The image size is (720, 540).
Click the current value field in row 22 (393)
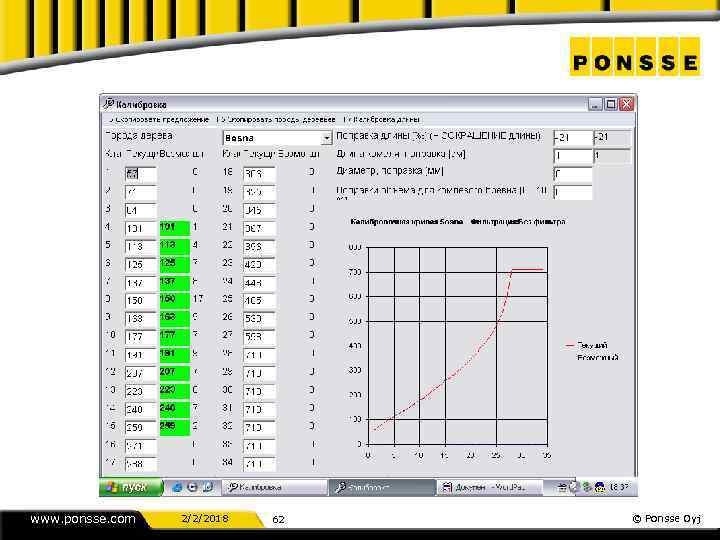[x=259, y=246]
